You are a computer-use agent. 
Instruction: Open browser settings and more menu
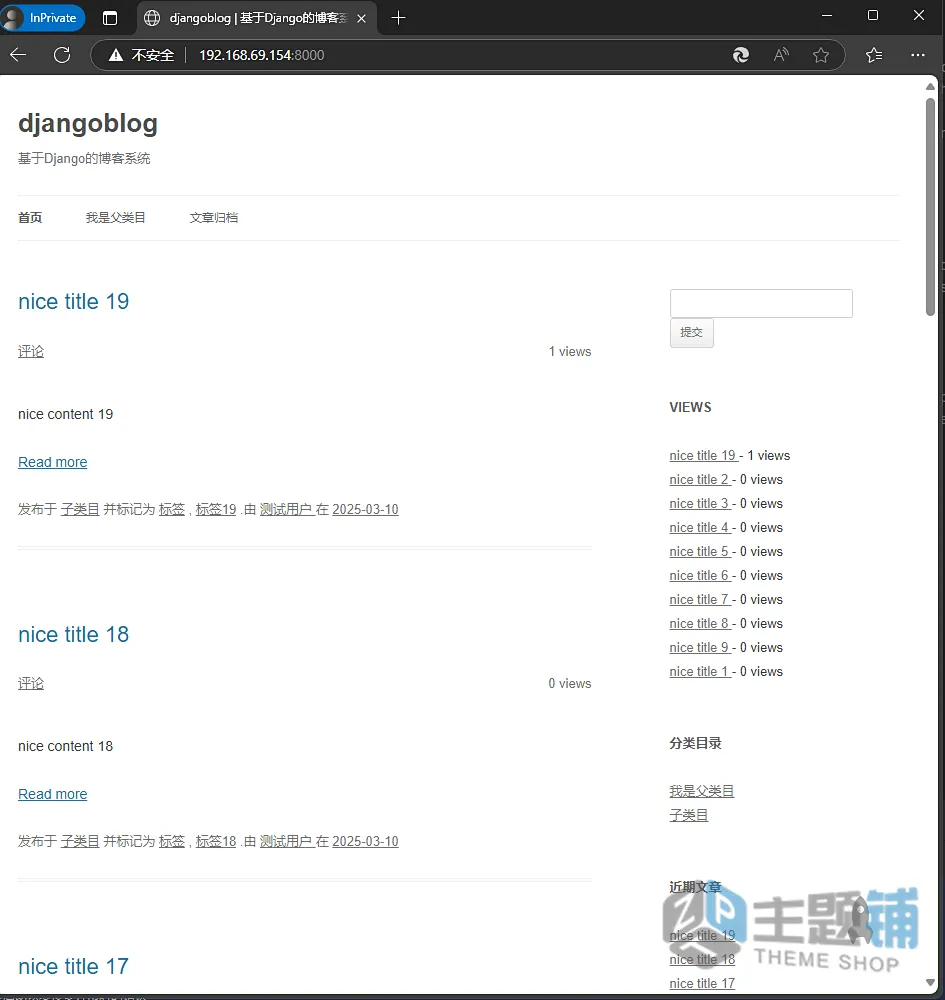tap(918, 55)
